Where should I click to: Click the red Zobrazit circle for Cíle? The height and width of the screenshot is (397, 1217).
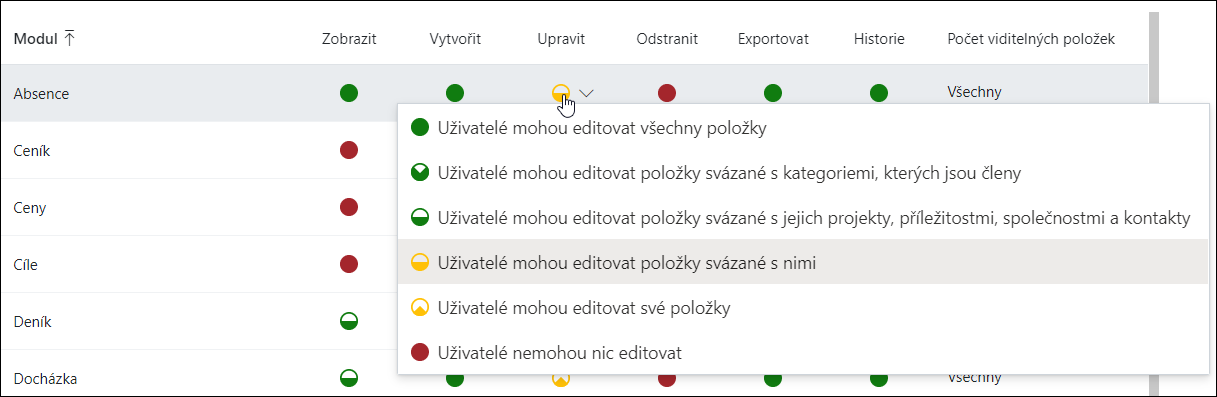[x=349, y=264]
